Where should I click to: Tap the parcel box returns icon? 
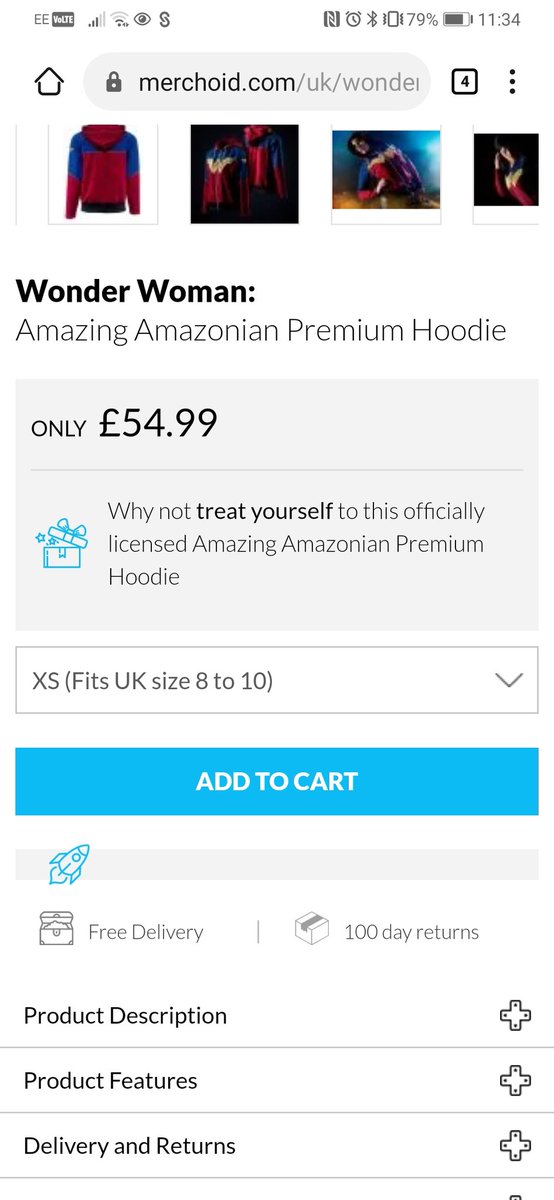coord(312,930)
